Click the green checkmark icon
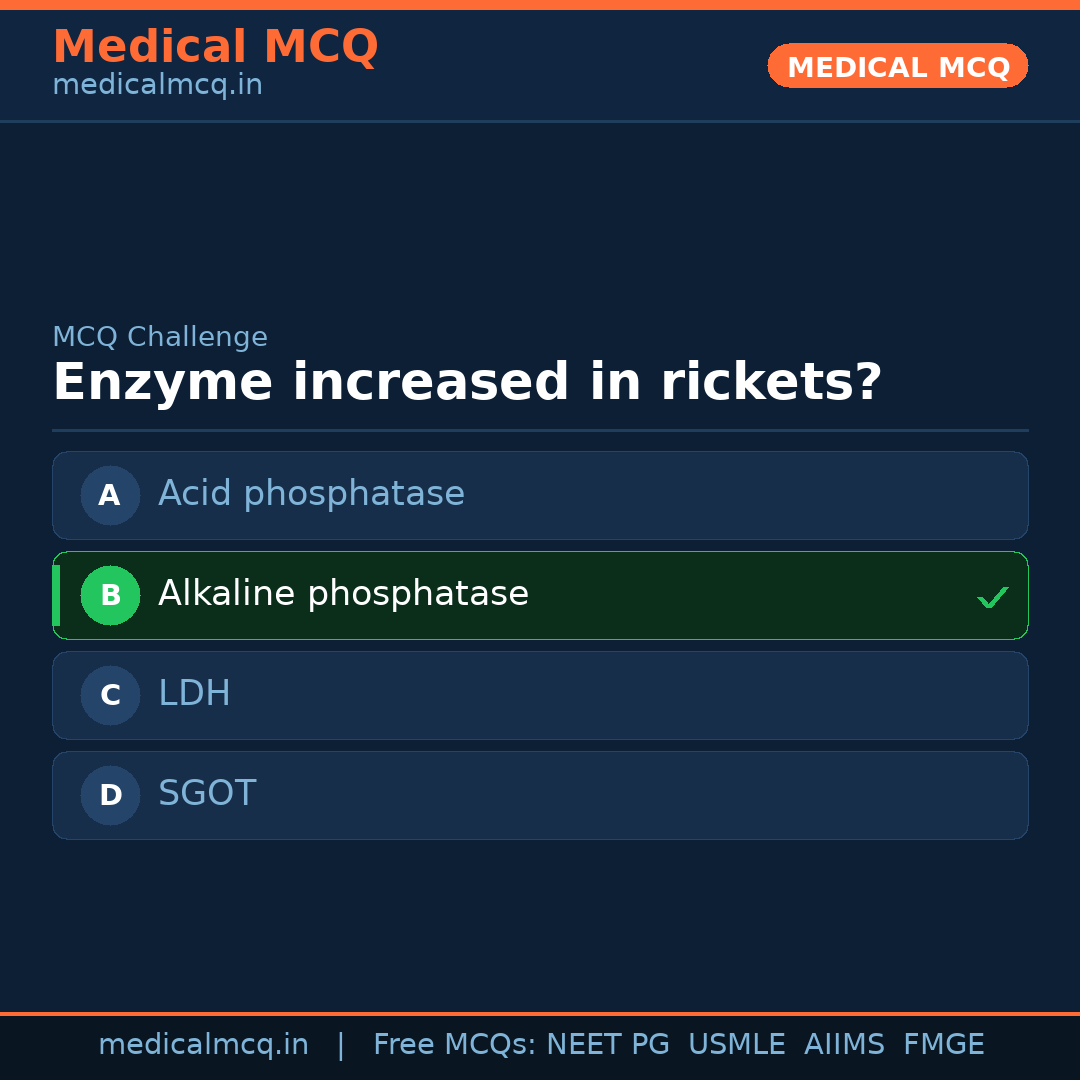Screen dimensions: 1080x1080 point(992,597)
